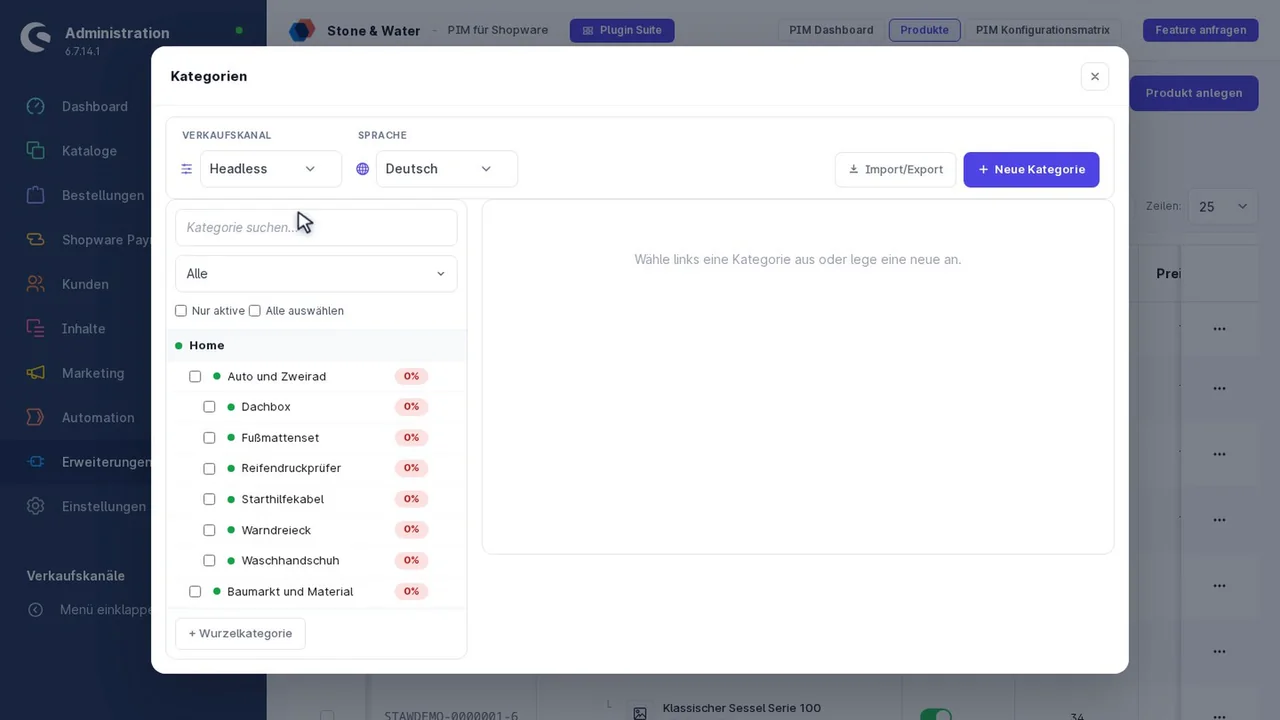Click the globe icon beside Sprache dropdown
The width and height of the screenshot is (1280, 720).
[363, 169]
